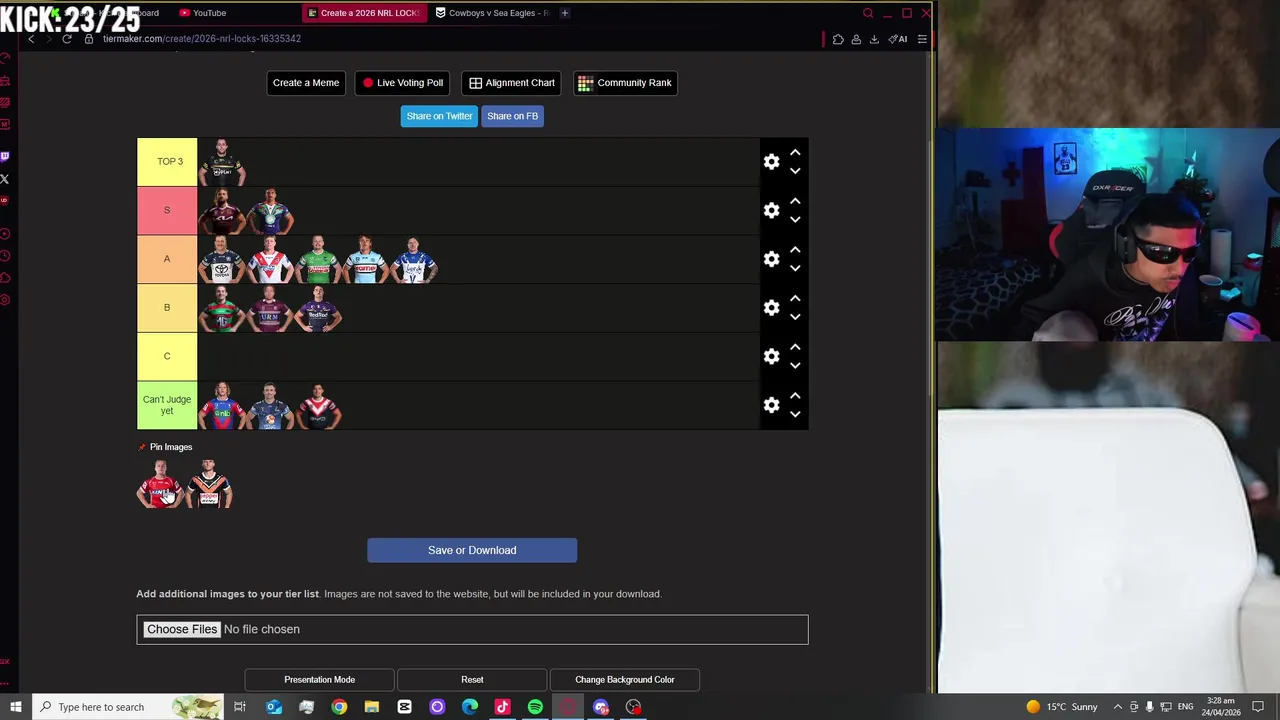Move A tier row down
1280x720 pixels.
coord(795,268)
